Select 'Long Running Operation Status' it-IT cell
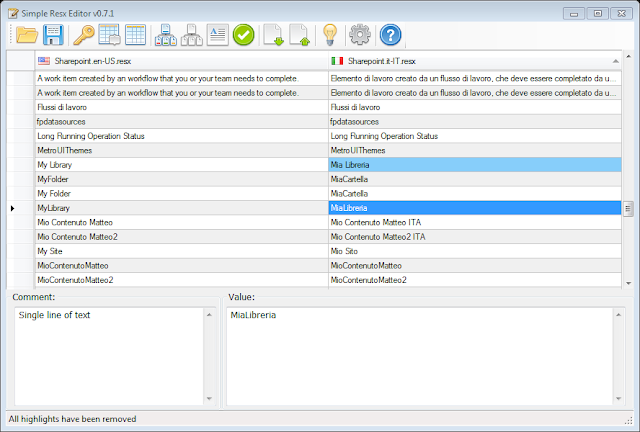Image resolution: width=640 pixels, height=432 pixels. click(475, 136)
